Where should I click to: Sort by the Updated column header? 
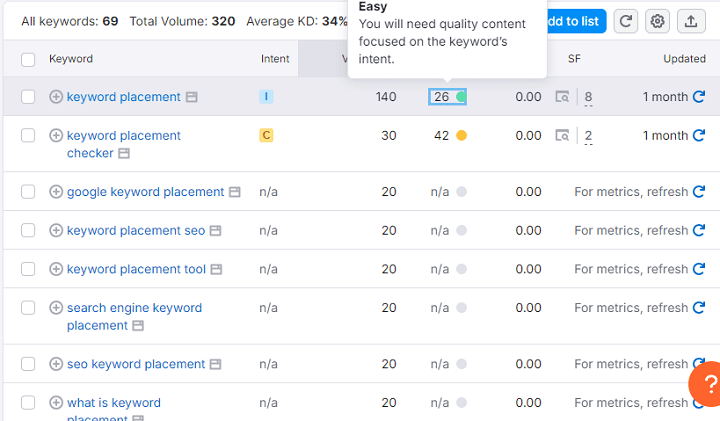[x=684, y=59]
